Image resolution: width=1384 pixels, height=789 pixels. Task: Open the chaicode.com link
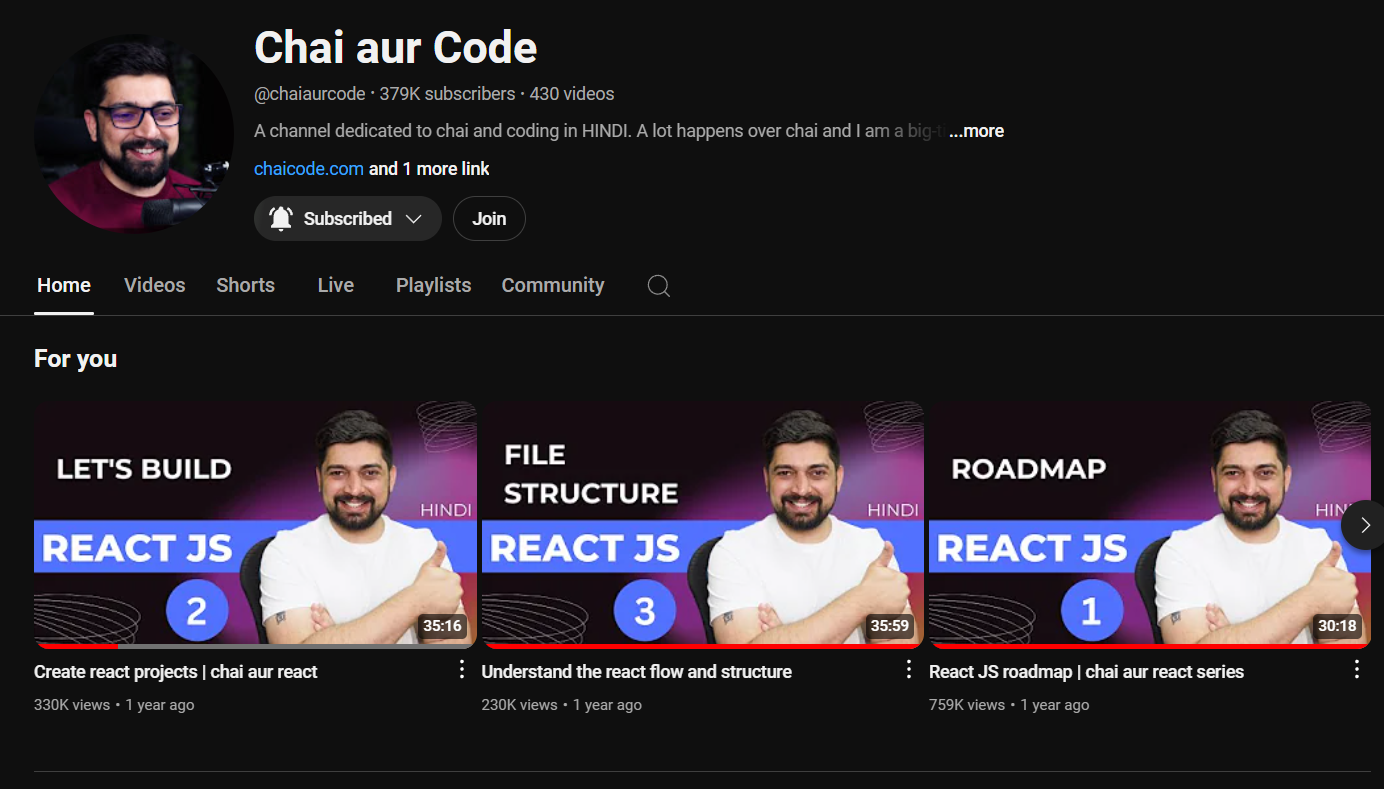[x=309, y=169]
